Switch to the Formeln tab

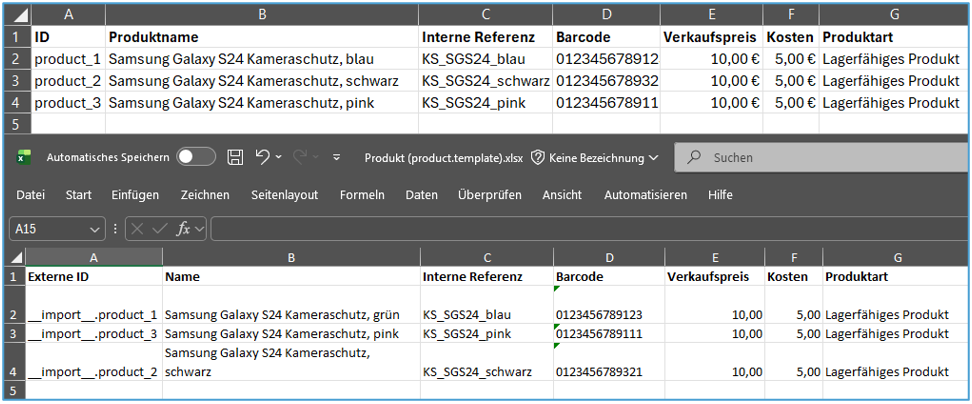point(362,195)
